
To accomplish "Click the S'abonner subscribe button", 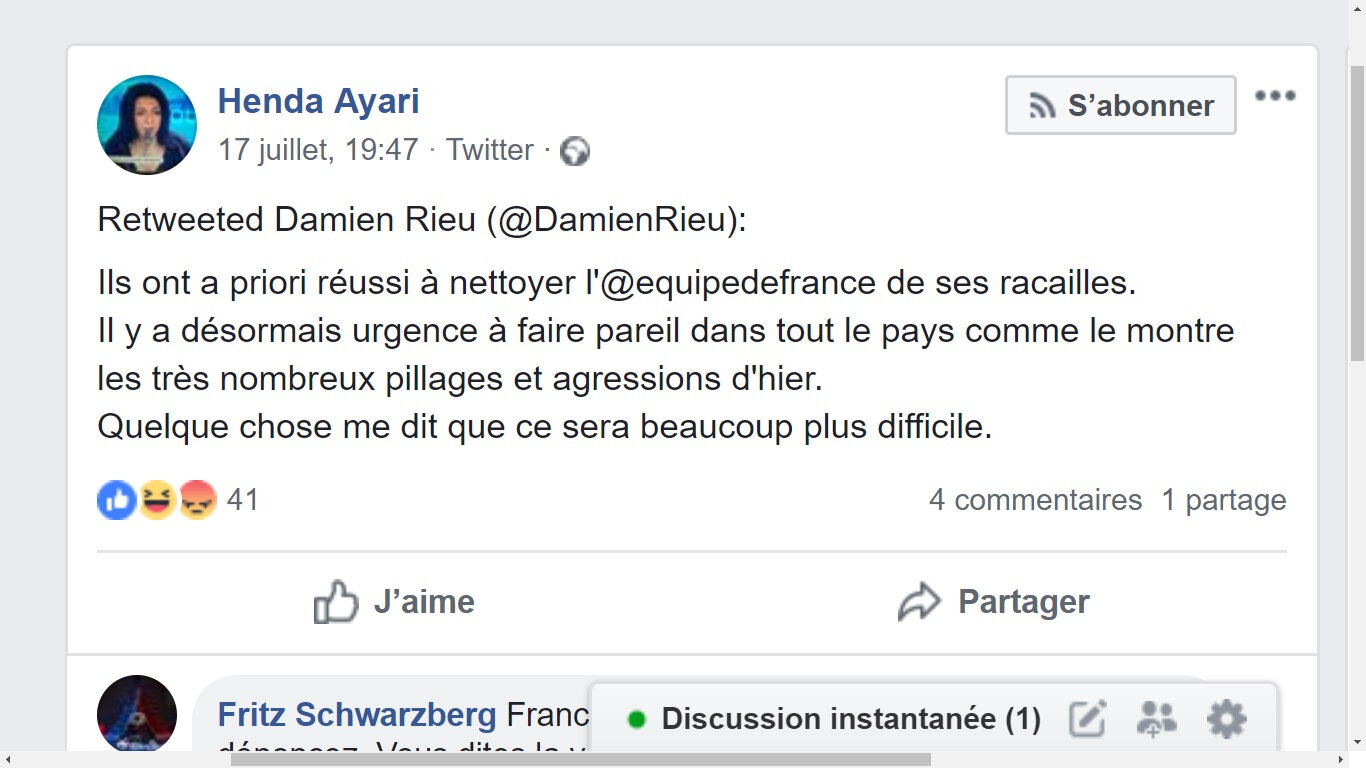I will (x=1121, y=105).
